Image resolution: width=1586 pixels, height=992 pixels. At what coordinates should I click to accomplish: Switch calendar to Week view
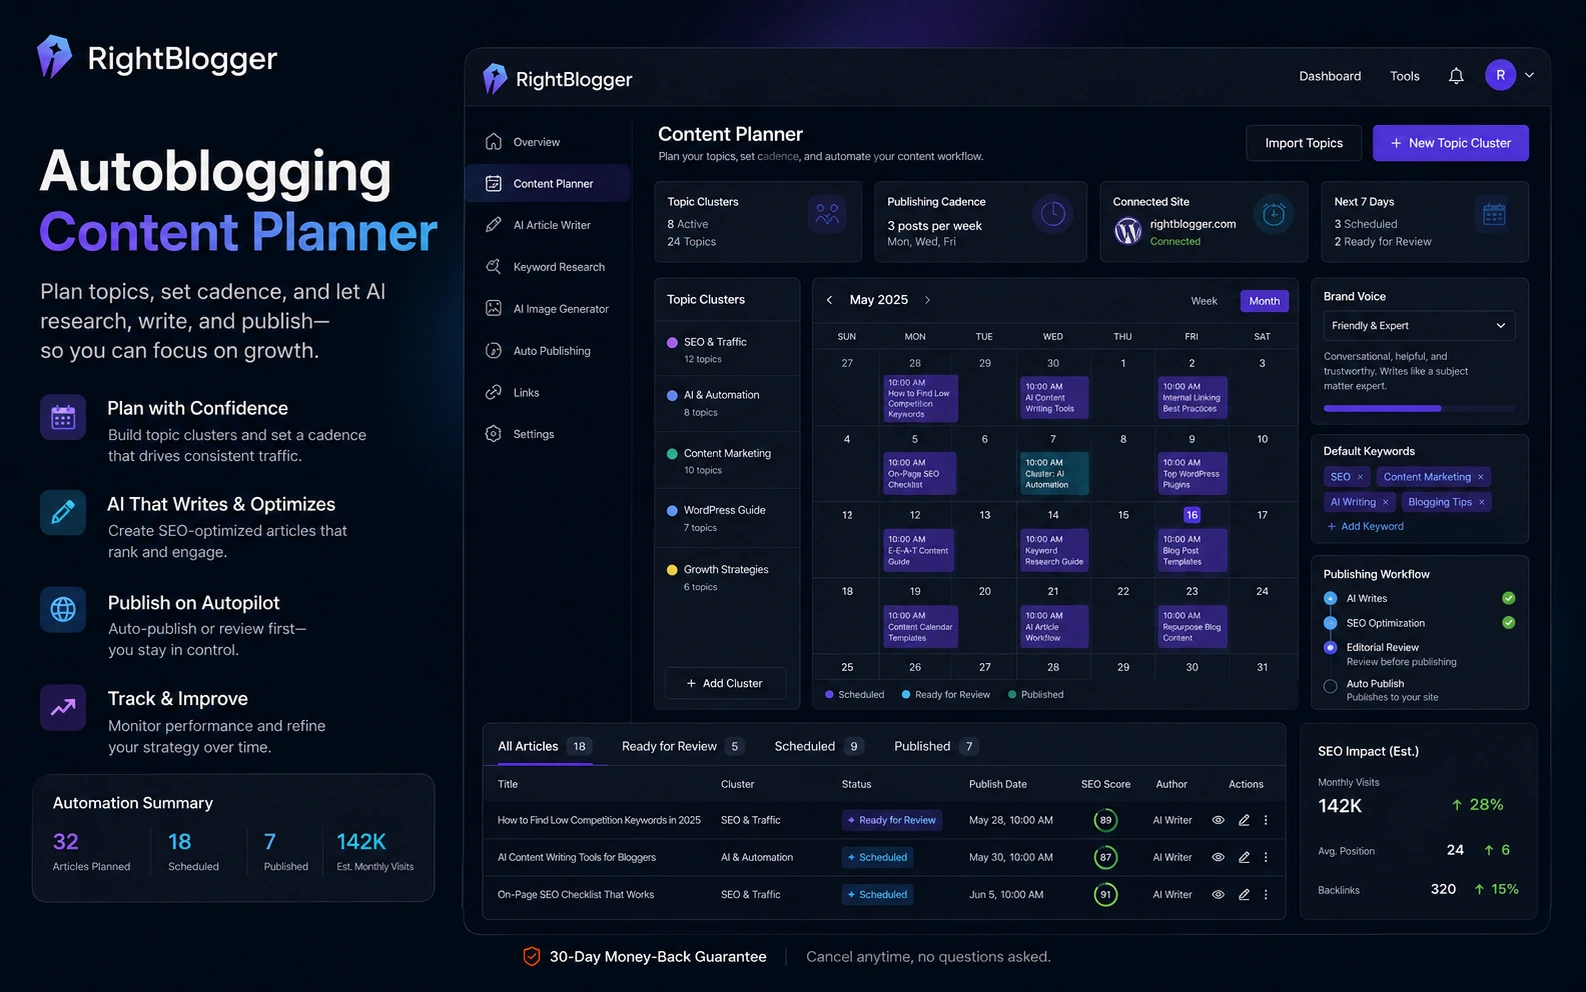[x=1204, y=301]
